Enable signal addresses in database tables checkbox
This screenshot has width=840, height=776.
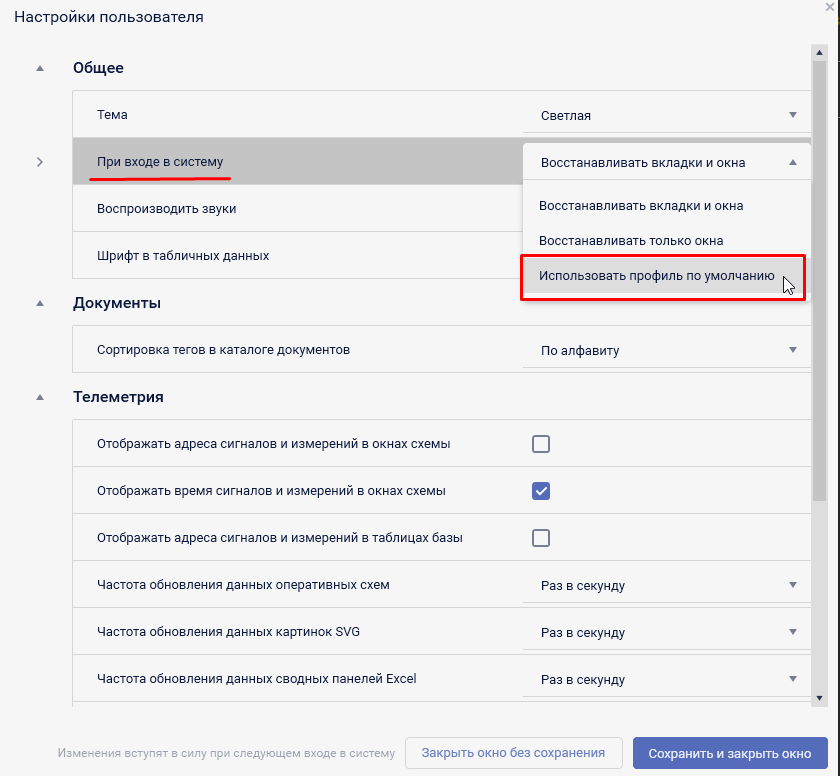click(x=541, y=538)
